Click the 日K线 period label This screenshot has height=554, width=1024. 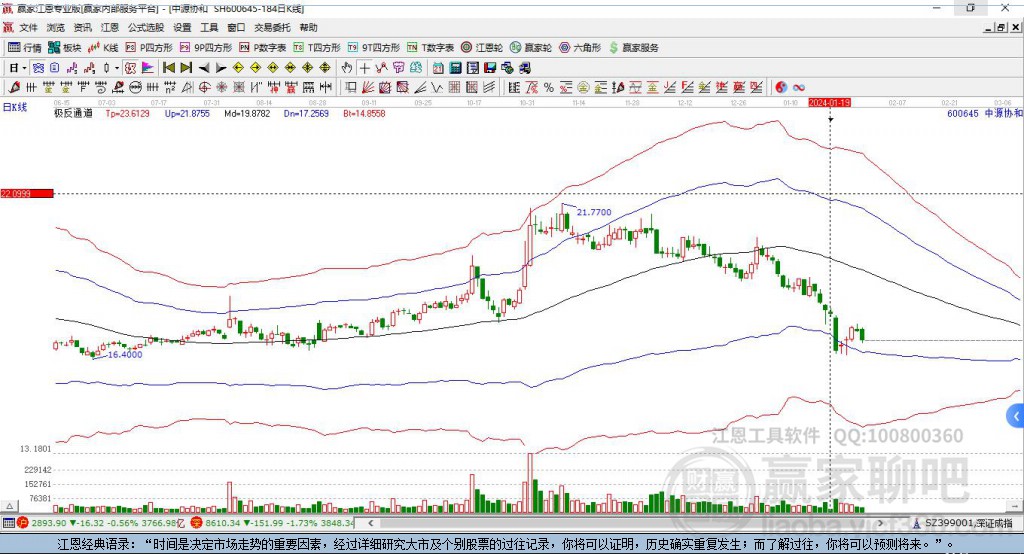[15, 107]
